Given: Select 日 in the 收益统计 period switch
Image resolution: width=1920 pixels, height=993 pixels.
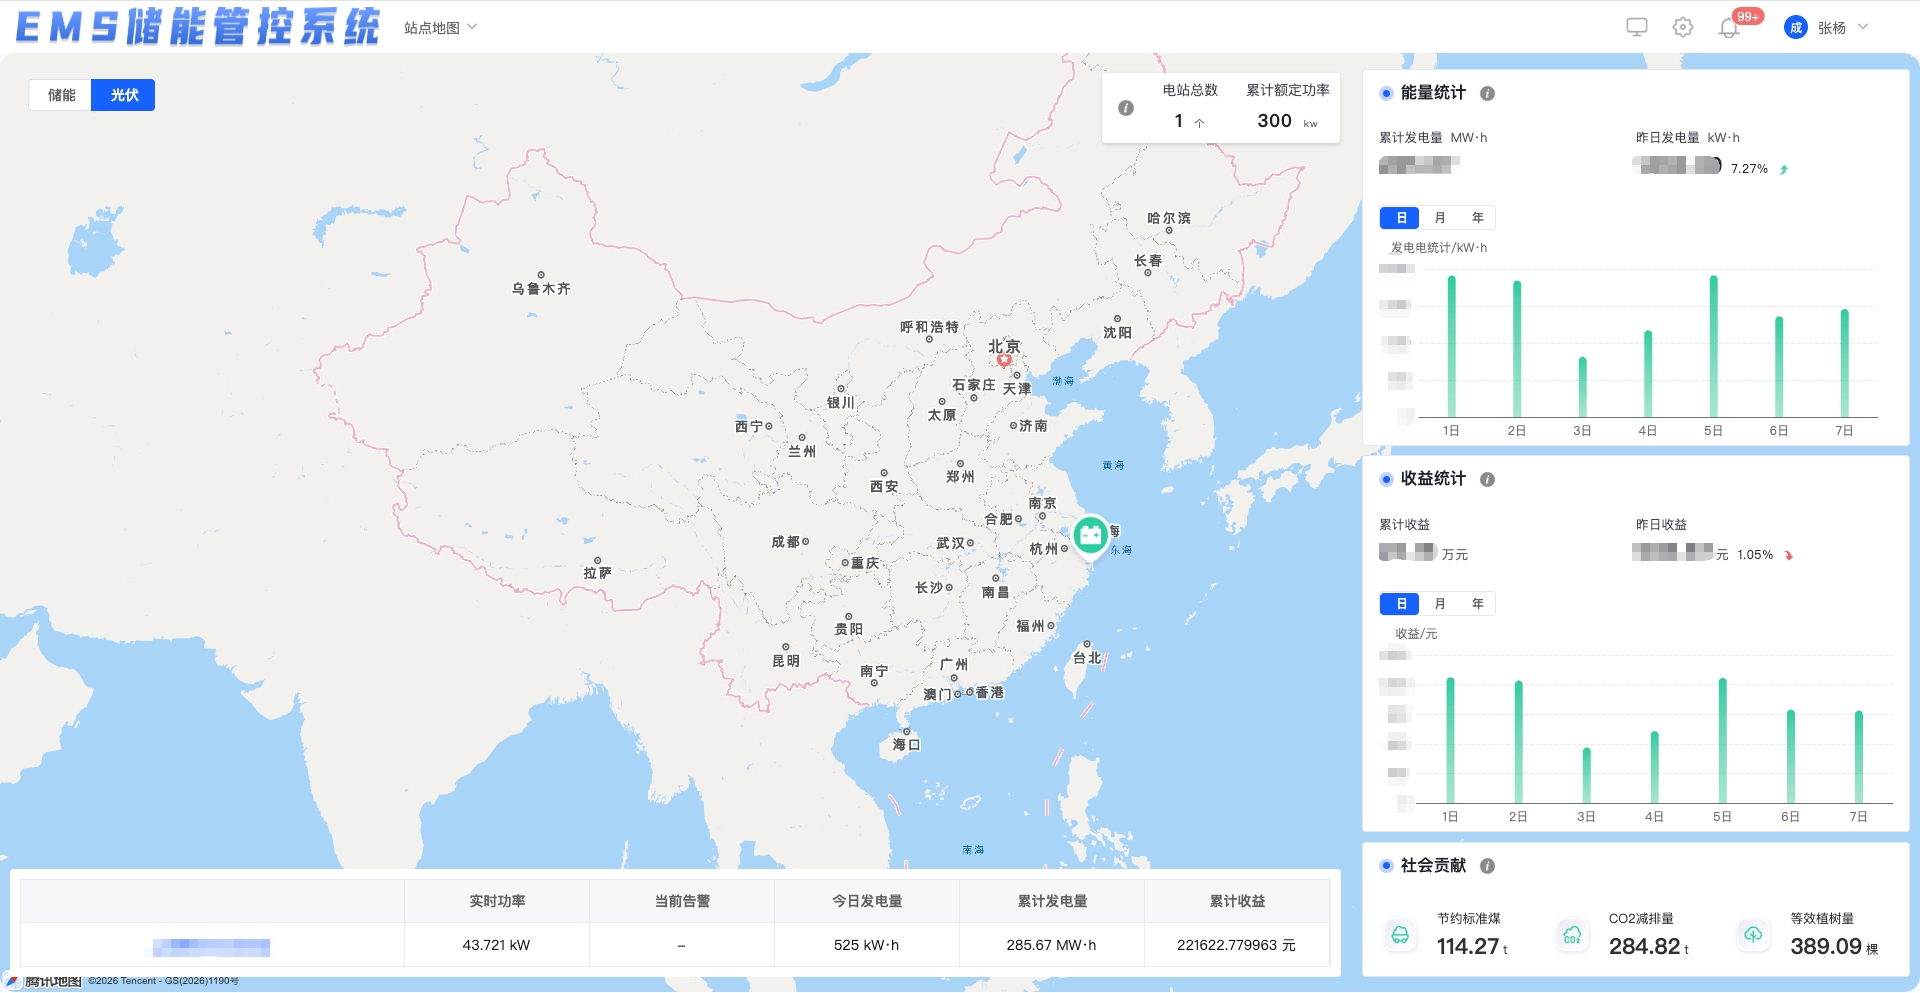Looking at the screenshot, I should [x=1400, y=604].
